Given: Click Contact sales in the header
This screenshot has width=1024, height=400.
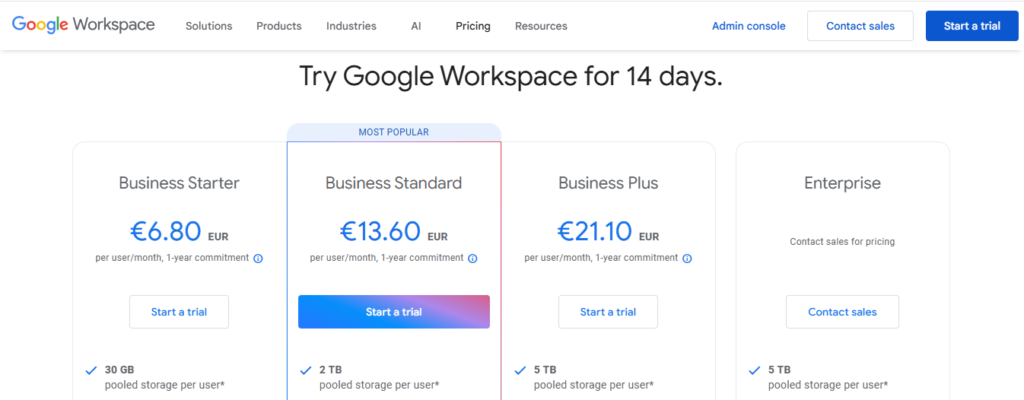Looking at the screenshot, I should (x=860, y=26).
